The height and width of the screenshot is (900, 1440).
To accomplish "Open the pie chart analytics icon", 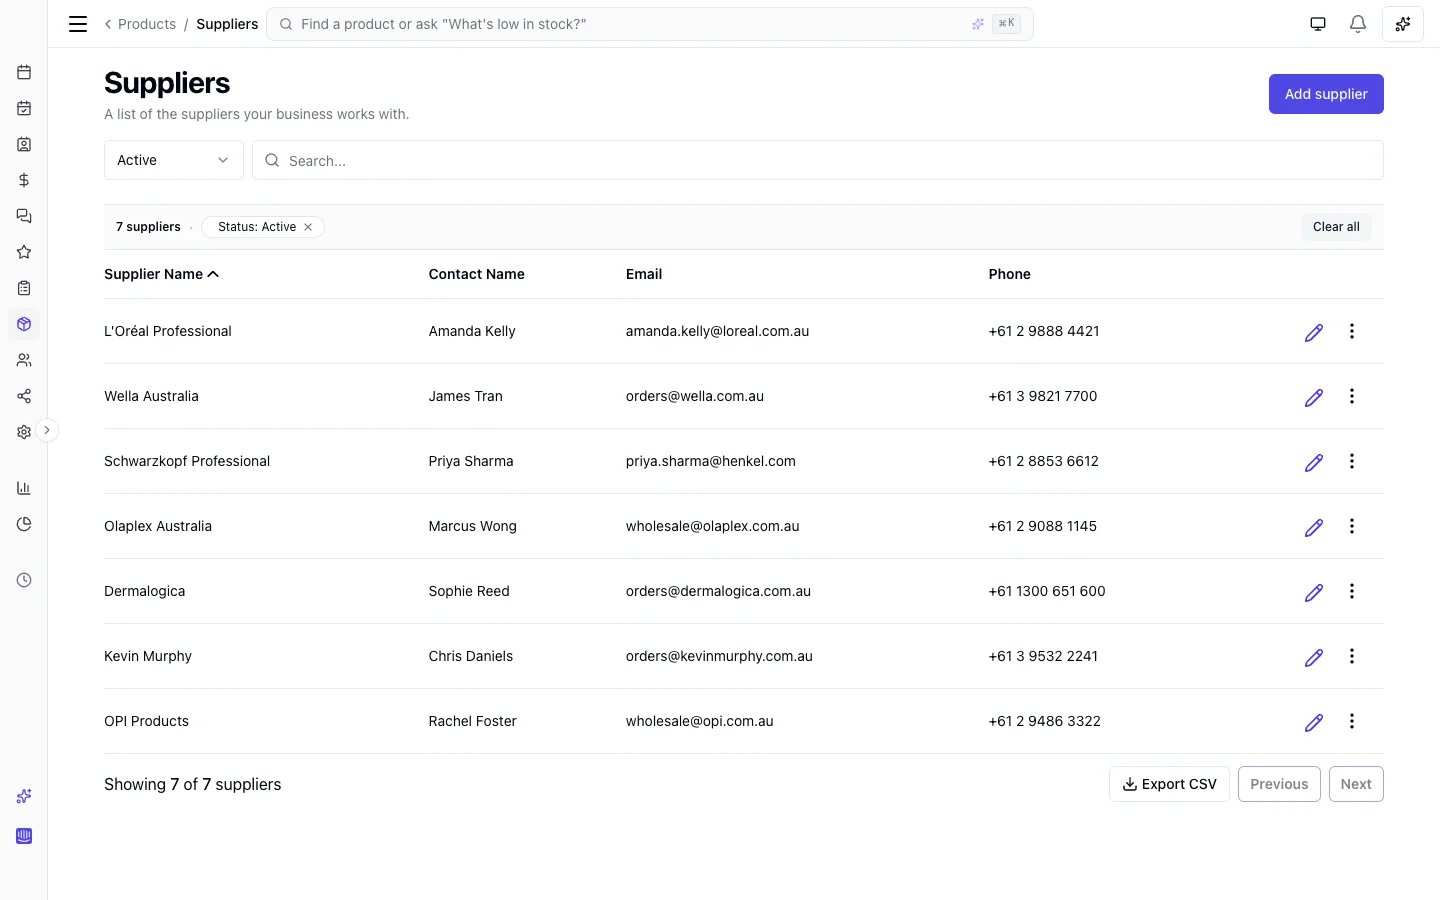I will [x=24, y=524].
